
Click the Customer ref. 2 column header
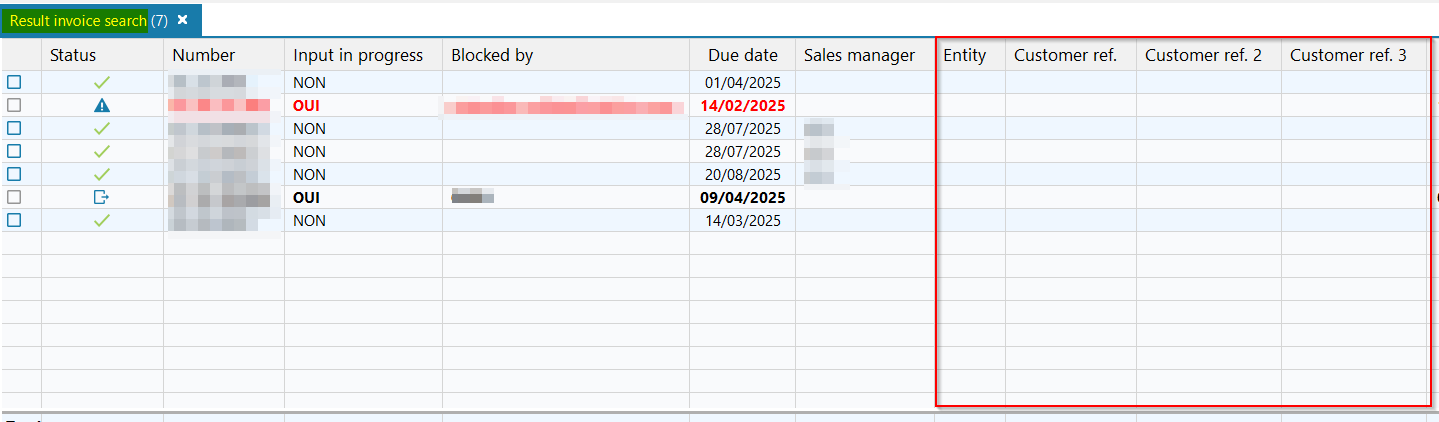[x=1203, y=56]
